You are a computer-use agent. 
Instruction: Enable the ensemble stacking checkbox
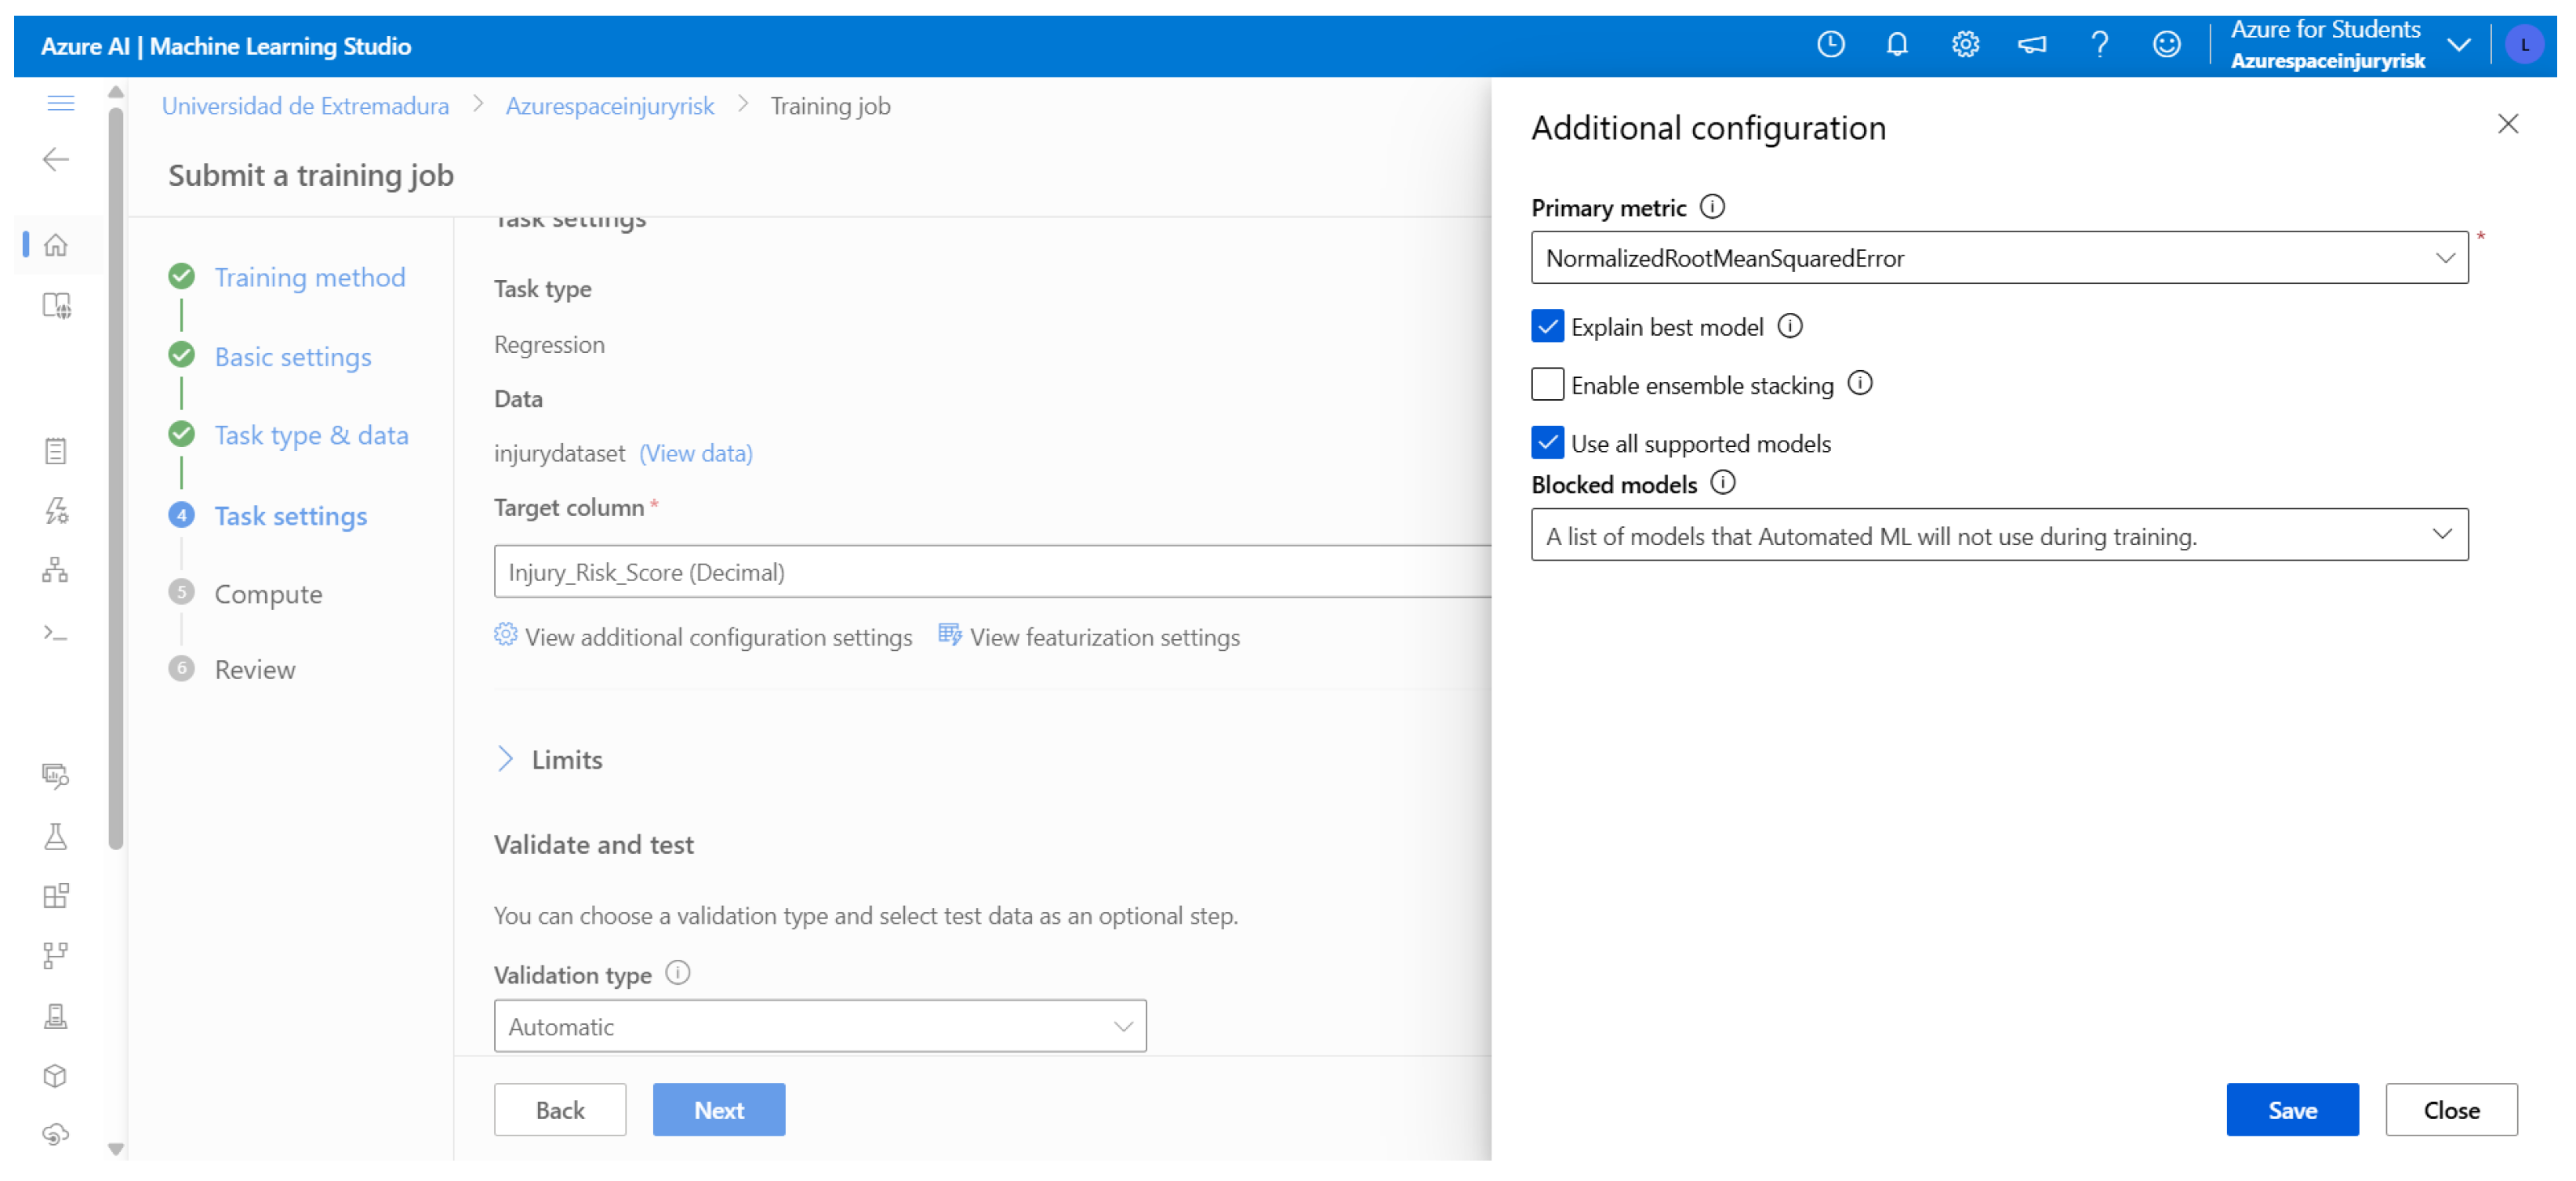point(1547,385)
